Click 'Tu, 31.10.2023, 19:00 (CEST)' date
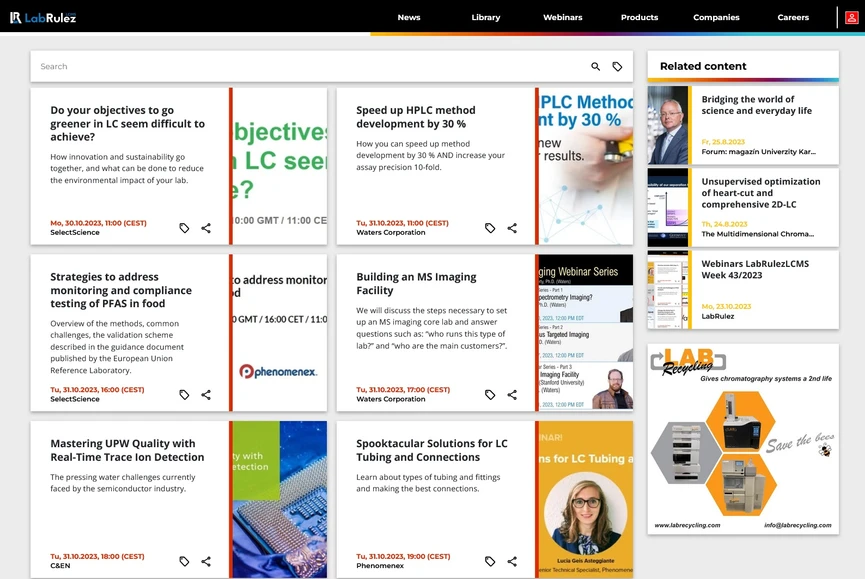The image size is (865, 579). pyautogui.click(x=403, y=556)
